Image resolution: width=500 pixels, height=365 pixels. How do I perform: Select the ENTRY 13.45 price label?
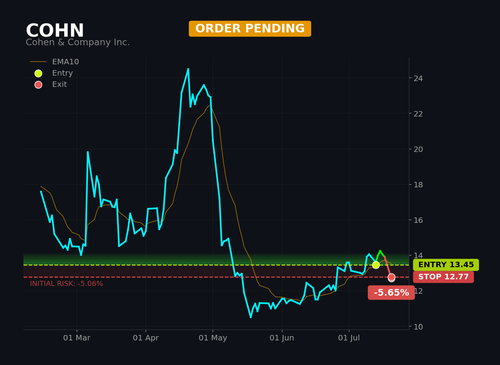(x=446, y=265)
